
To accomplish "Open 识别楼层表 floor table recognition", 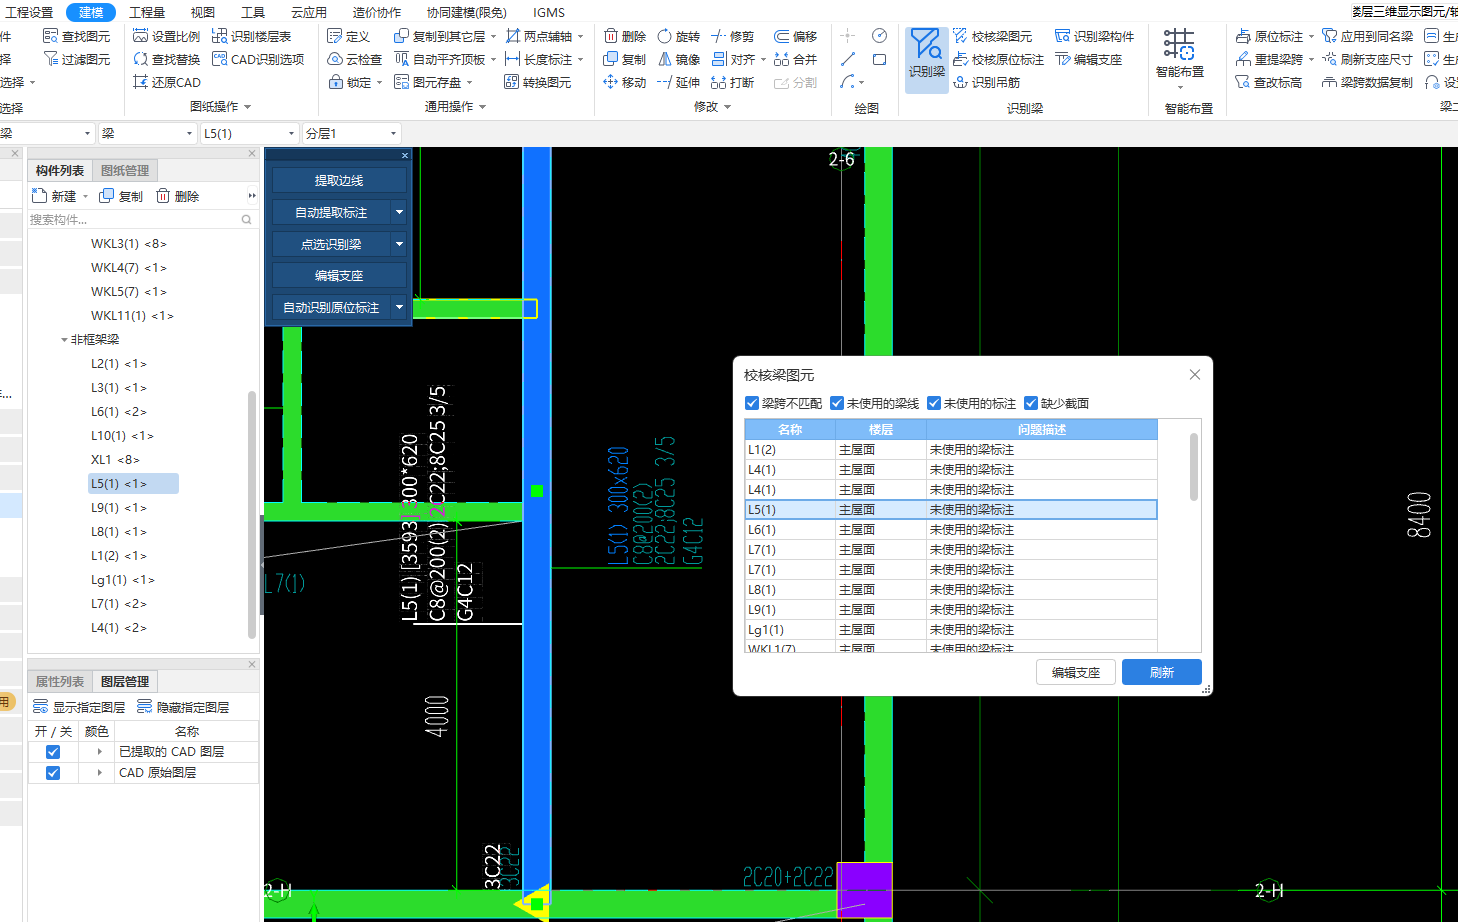I will pos(251,36).
